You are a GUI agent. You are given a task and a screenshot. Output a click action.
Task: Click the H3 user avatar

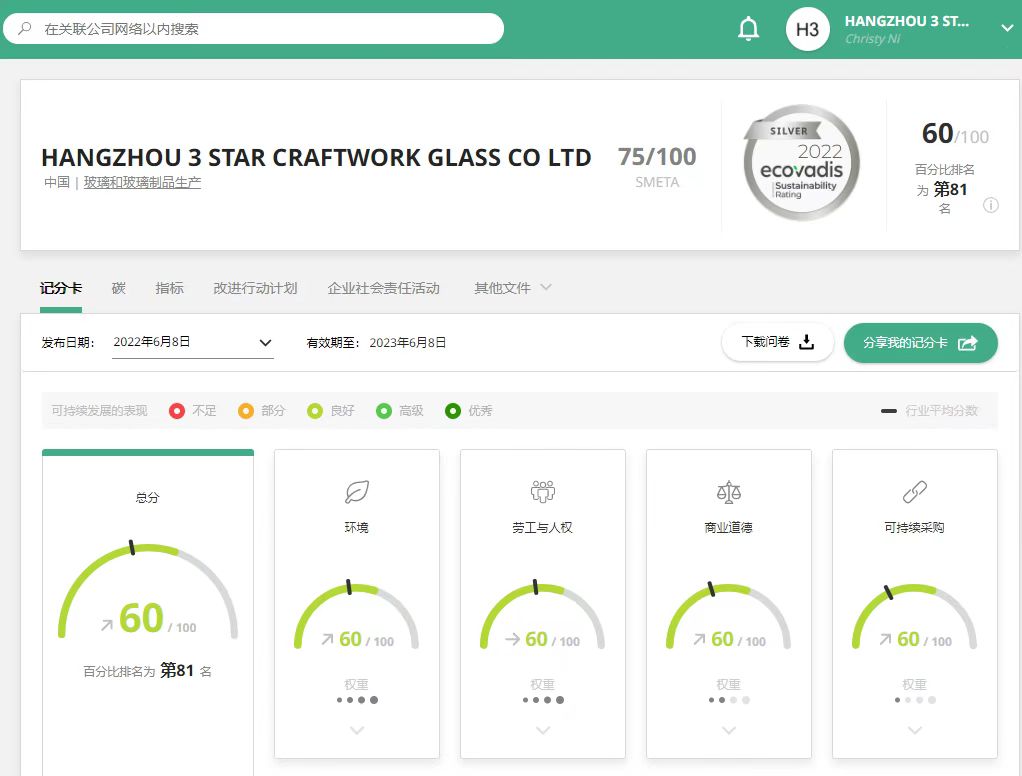[x=807, y=29]
